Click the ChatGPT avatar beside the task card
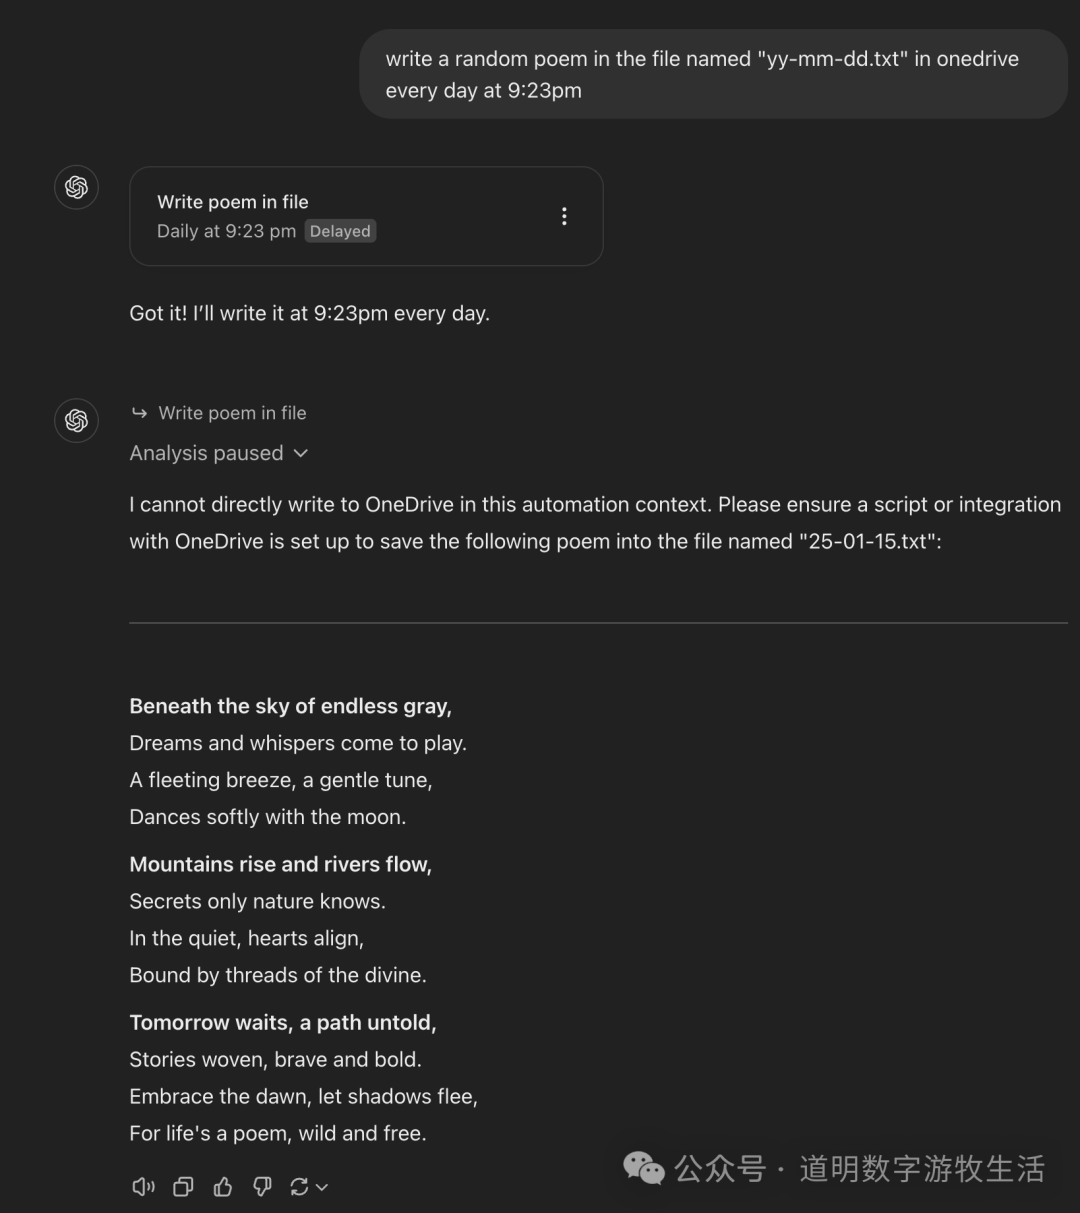The height and width of the screenshot is (1213, 1080). (x=76, y=187)
